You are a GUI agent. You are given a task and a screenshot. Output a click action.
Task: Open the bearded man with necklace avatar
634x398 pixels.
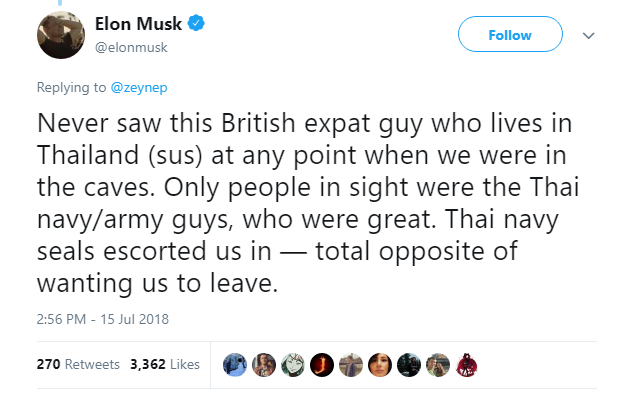click(x=264, y=365)
